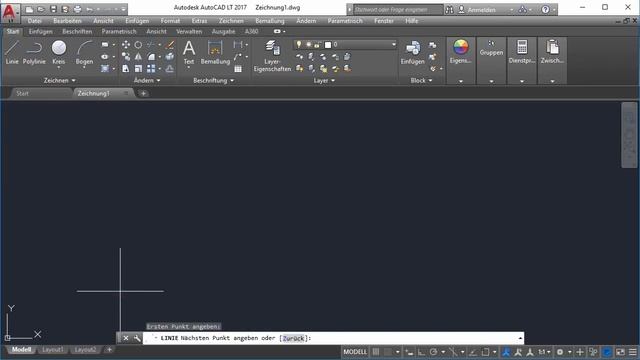Expand the Ändern panel

pyautogui.click(x=147, y=80)
